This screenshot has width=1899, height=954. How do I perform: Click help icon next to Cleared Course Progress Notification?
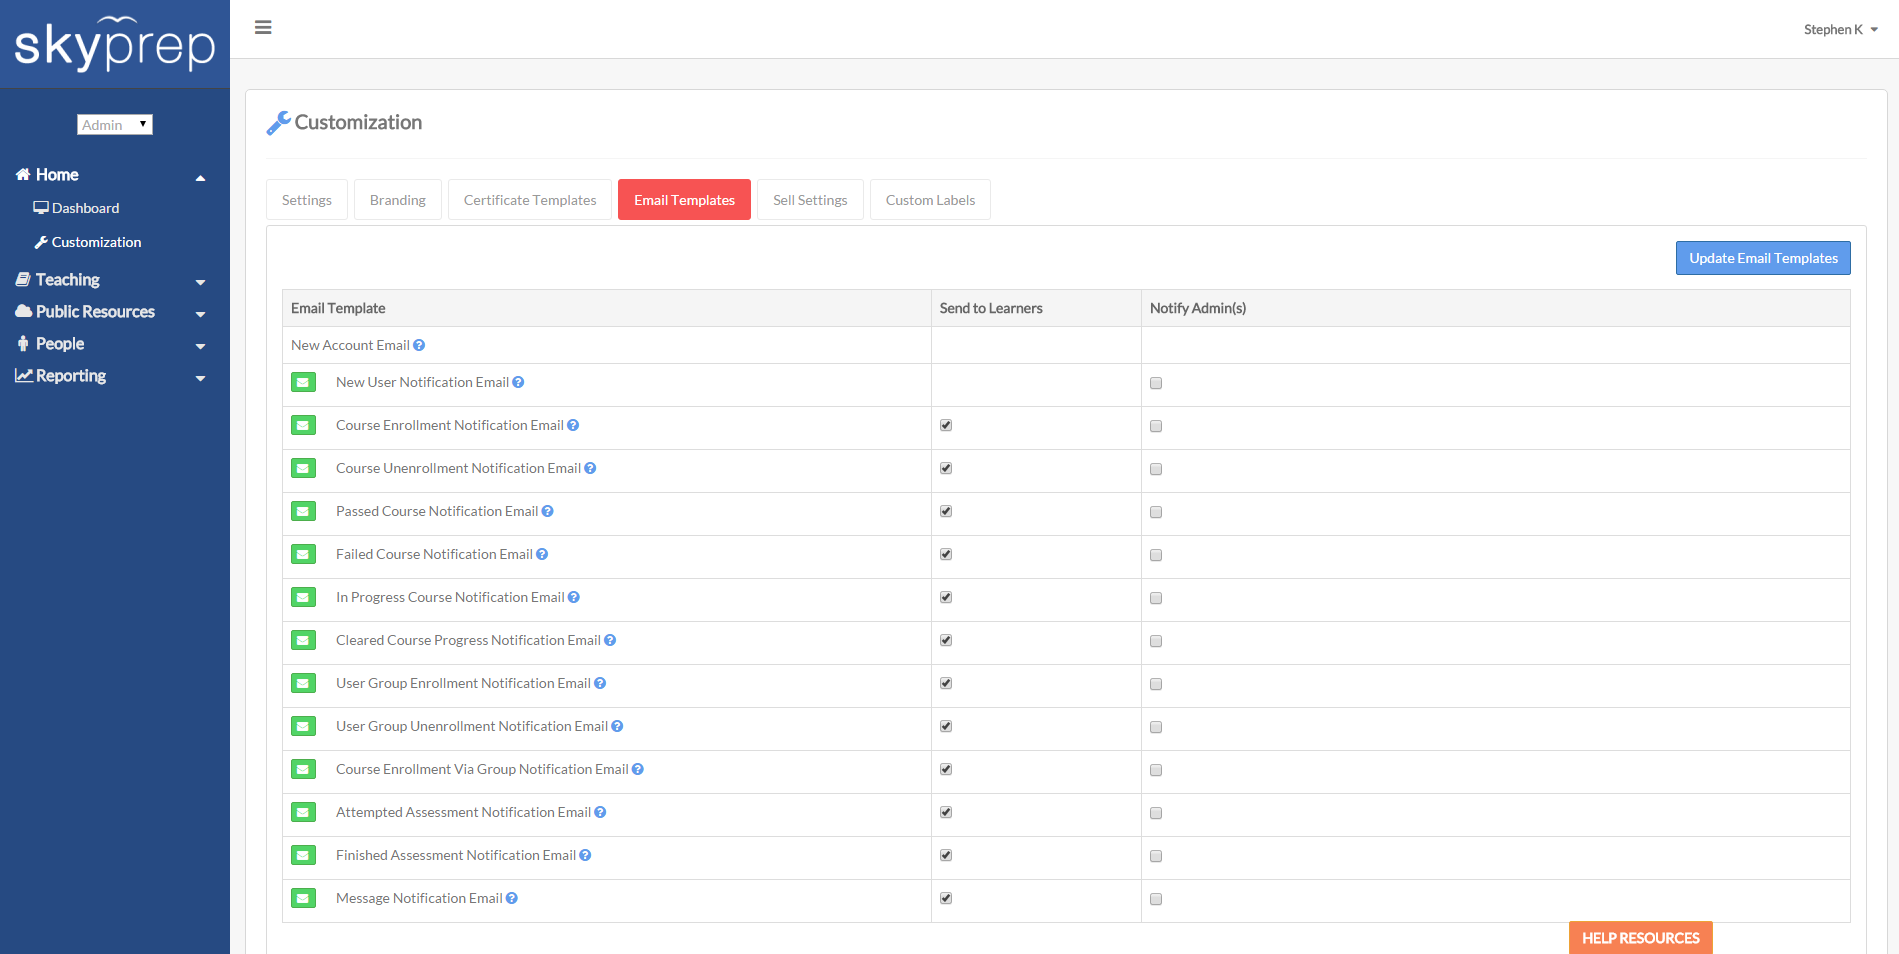(x=610, y=640)
